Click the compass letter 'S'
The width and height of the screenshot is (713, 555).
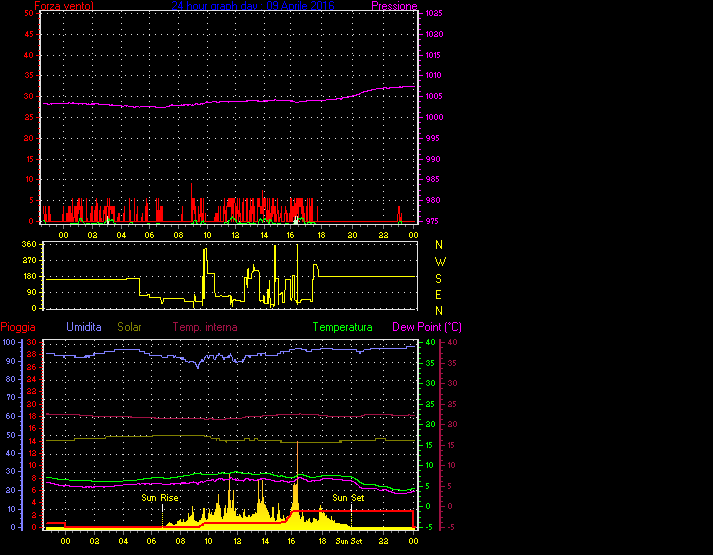coord(438,279)
